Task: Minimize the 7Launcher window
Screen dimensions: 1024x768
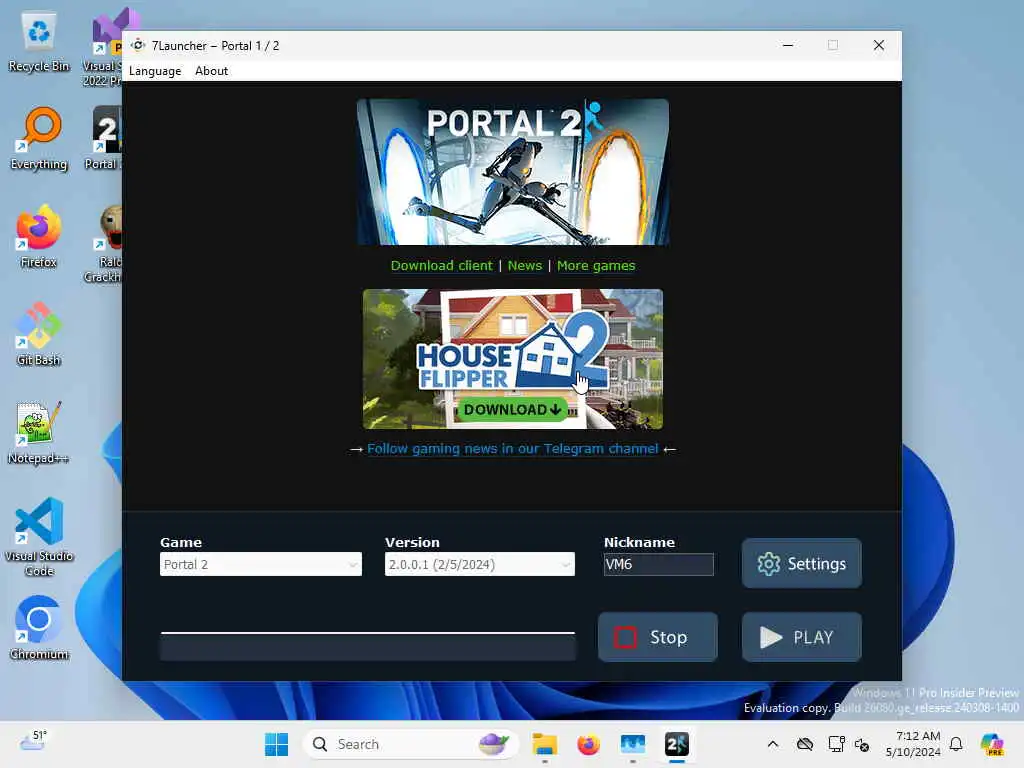Action: coord(788,45)
